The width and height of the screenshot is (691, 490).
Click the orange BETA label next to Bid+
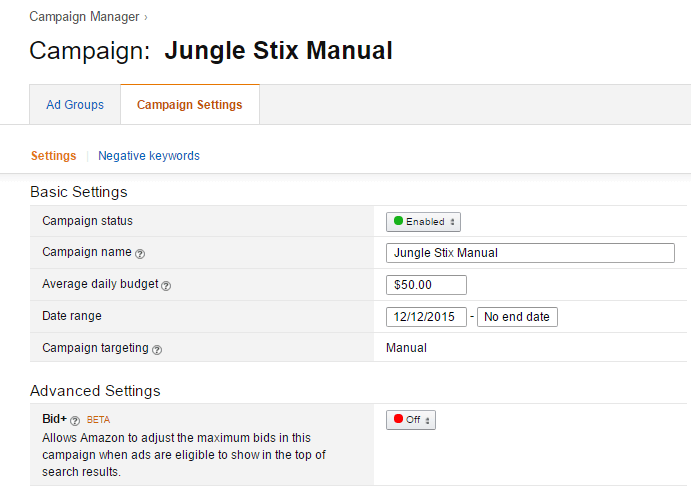(x=99, y=421)
